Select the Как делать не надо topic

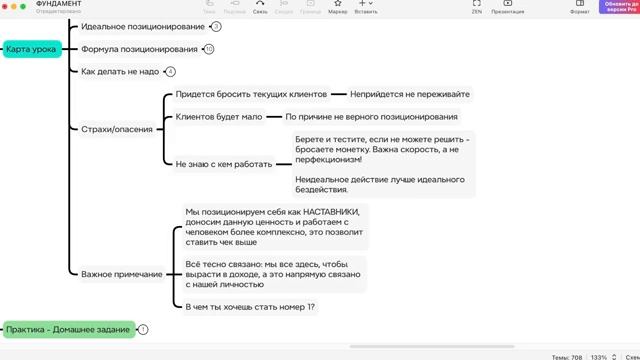pyautogui.click(x=120, y=71)
